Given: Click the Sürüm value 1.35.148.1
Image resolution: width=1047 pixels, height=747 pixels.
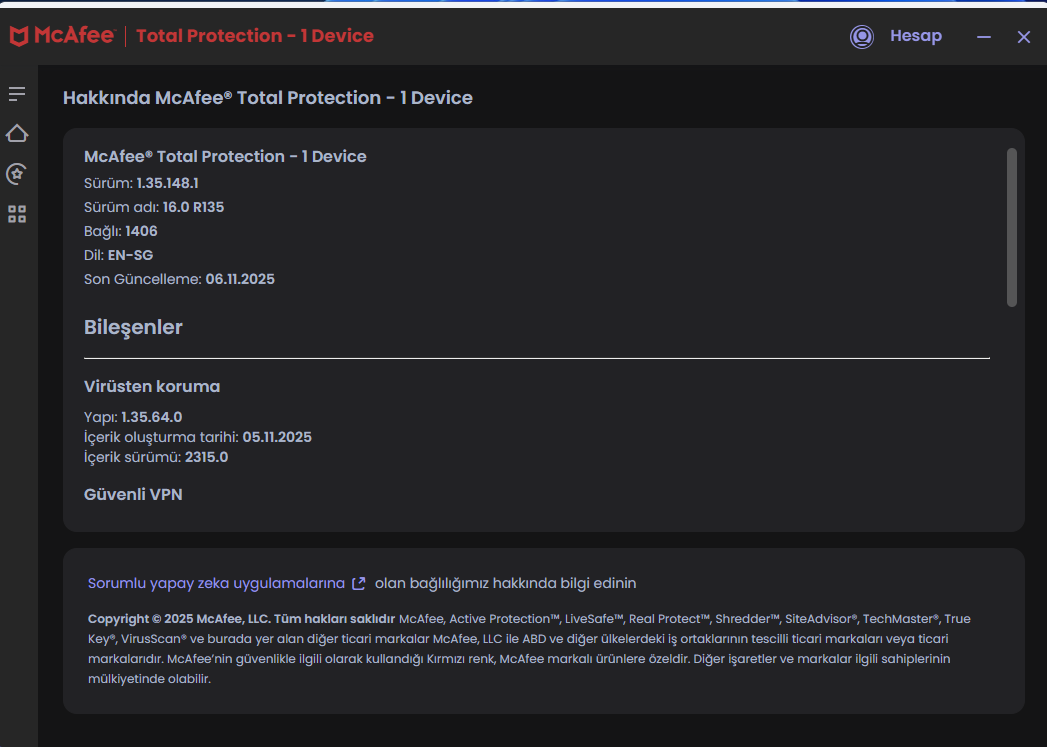Looking at the screenshot, I should (167, 183).
